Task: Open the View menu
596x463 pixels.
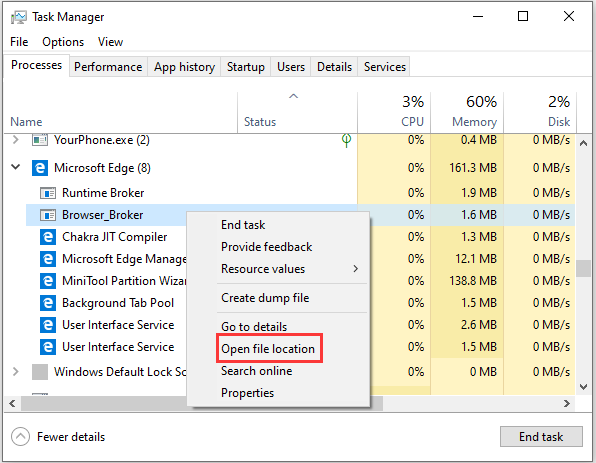Action: coord(110,42)
